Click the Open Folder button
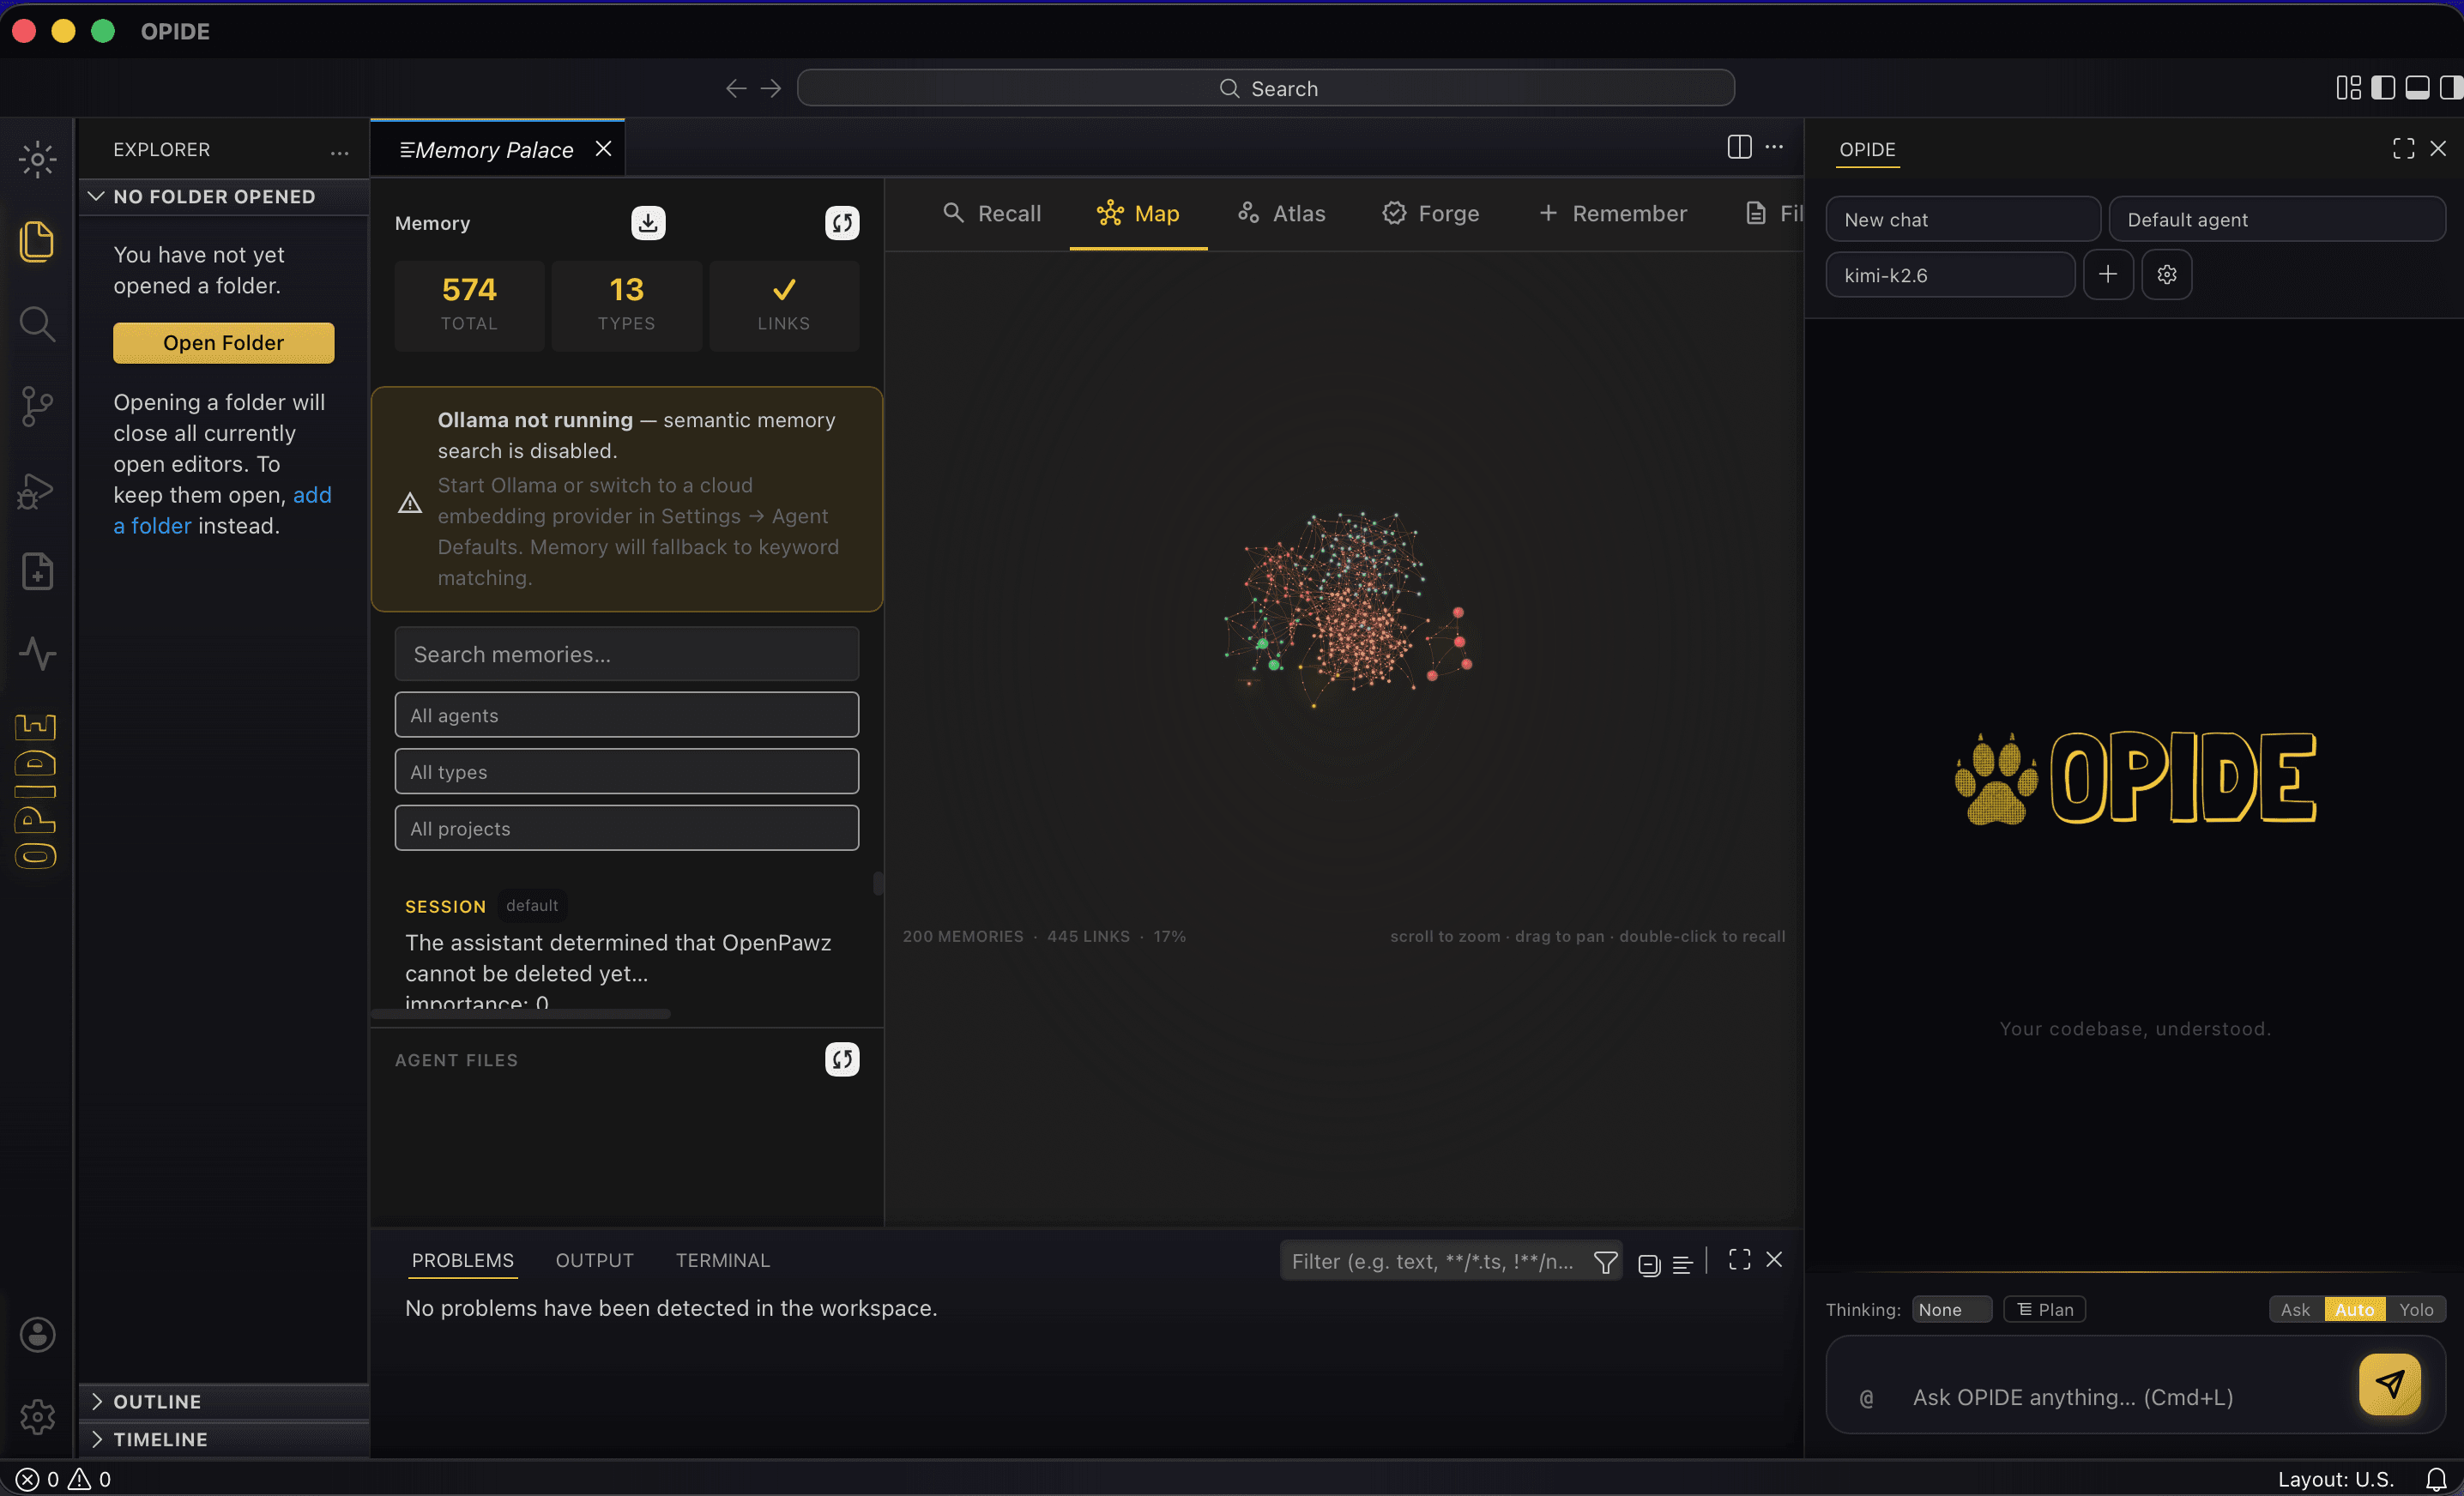This screenshot has width=2464, height=1496. pos(223,343)
